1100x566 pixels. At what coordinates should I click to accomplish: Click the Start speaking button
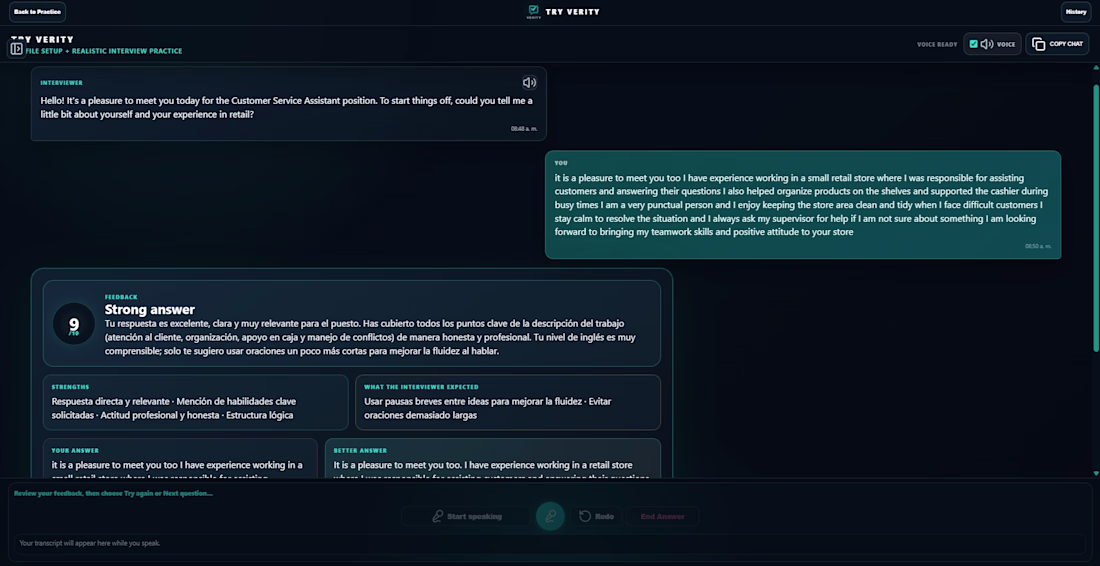tap(466, 516)
